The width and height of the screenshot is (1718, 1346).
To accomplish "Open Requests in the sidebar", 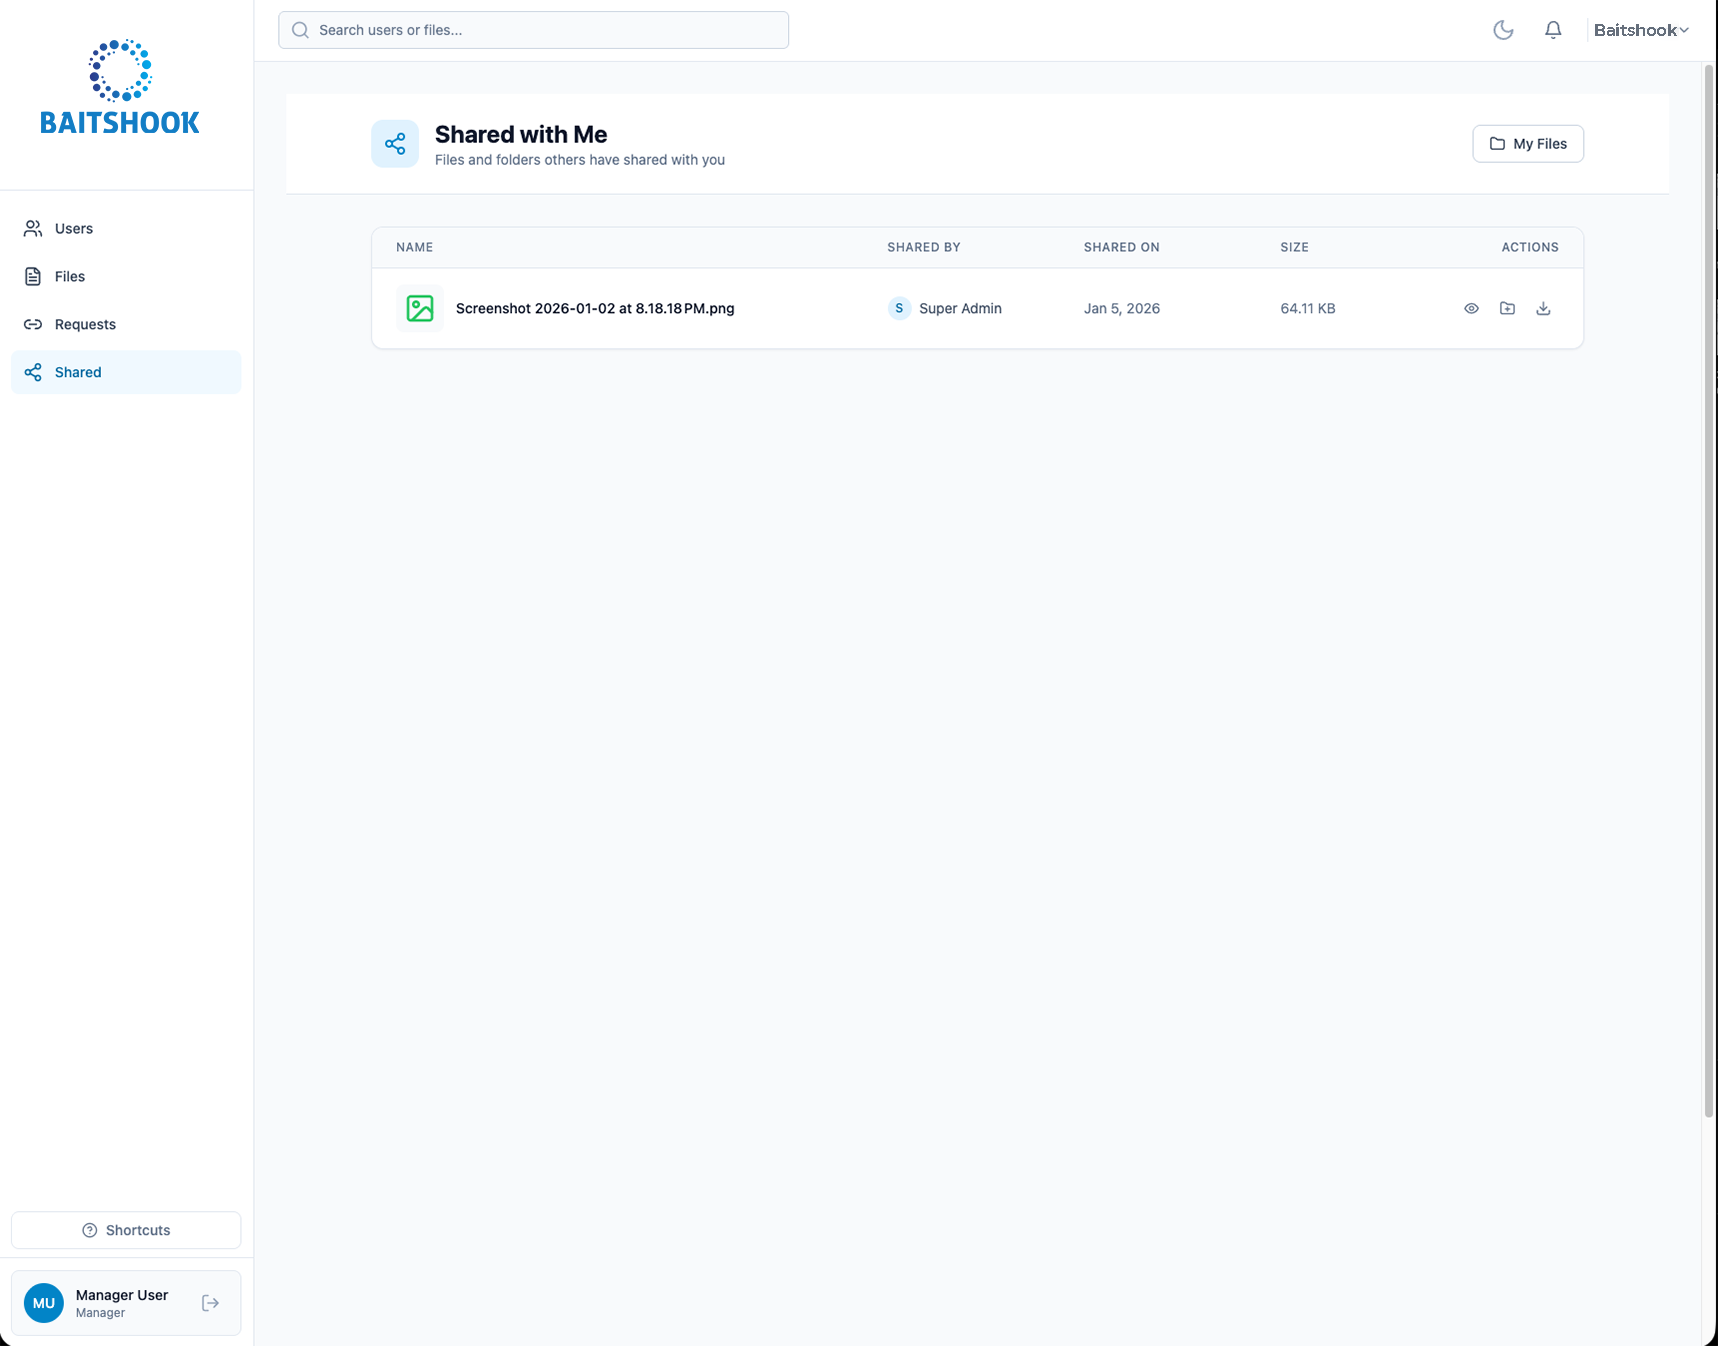I will click(x=85, y=324).
